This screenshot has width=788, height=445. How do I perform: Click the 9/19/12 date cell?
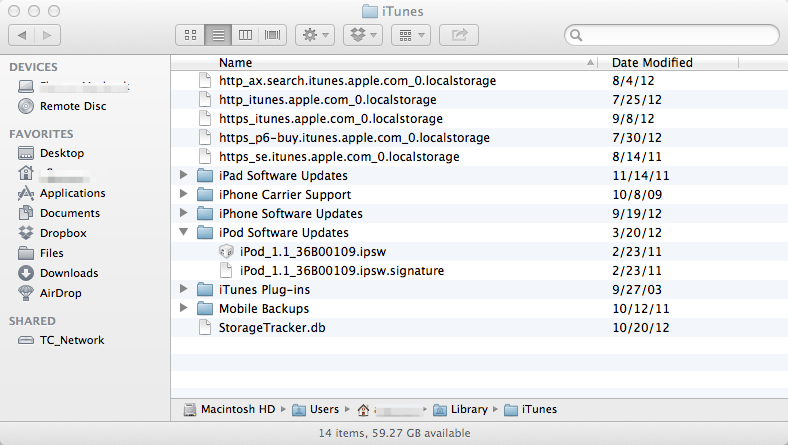637,214
